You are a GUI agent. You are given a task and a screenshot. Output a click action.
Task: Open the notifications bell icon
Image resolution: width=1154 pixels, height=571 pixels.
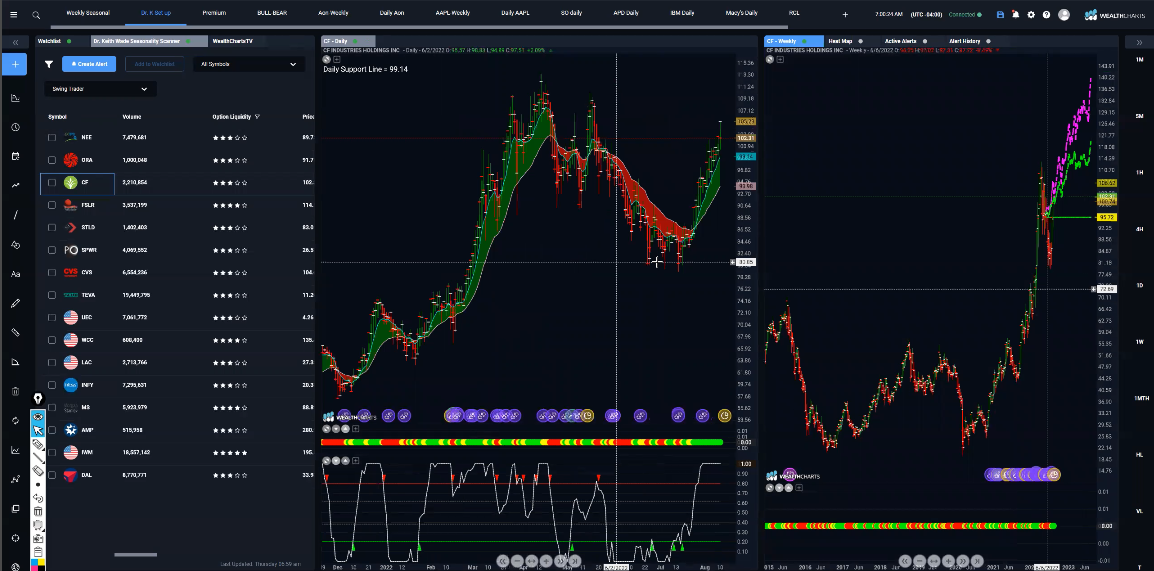coord(1016,14)
